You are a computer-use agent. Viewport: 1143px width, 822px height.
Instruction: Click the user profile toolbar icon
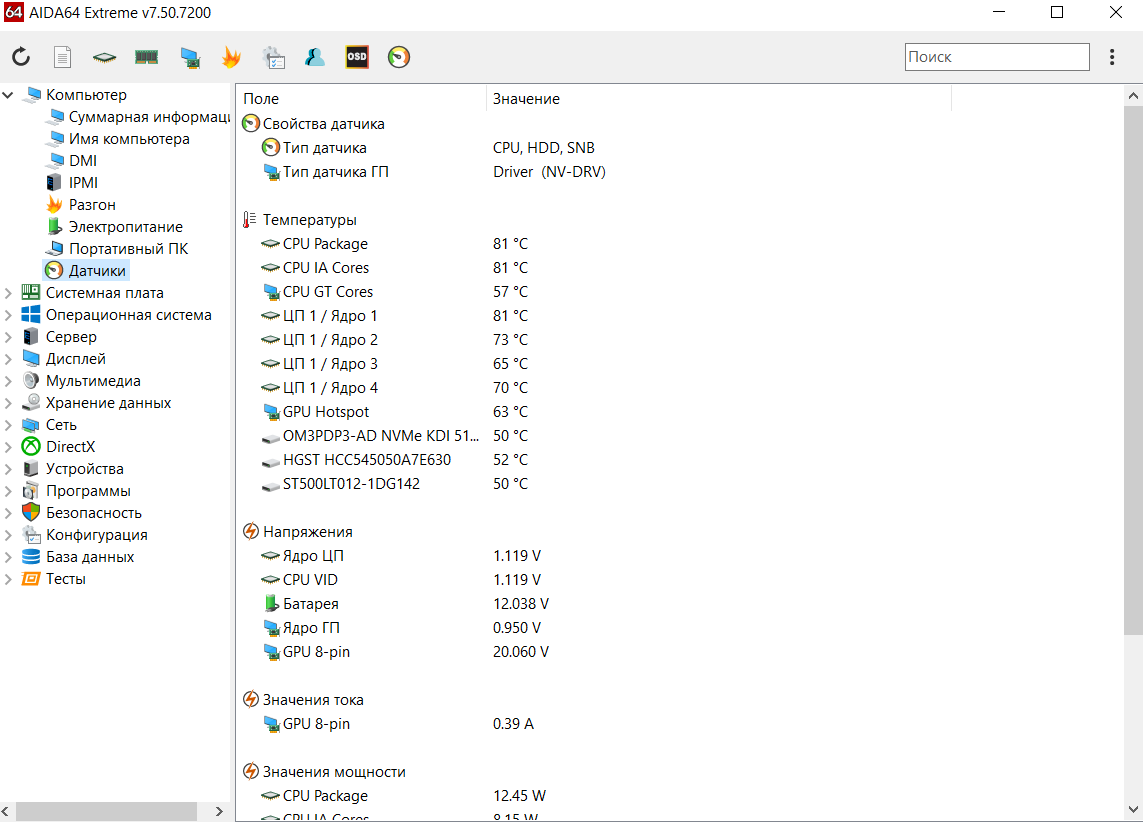coord(315,58)
